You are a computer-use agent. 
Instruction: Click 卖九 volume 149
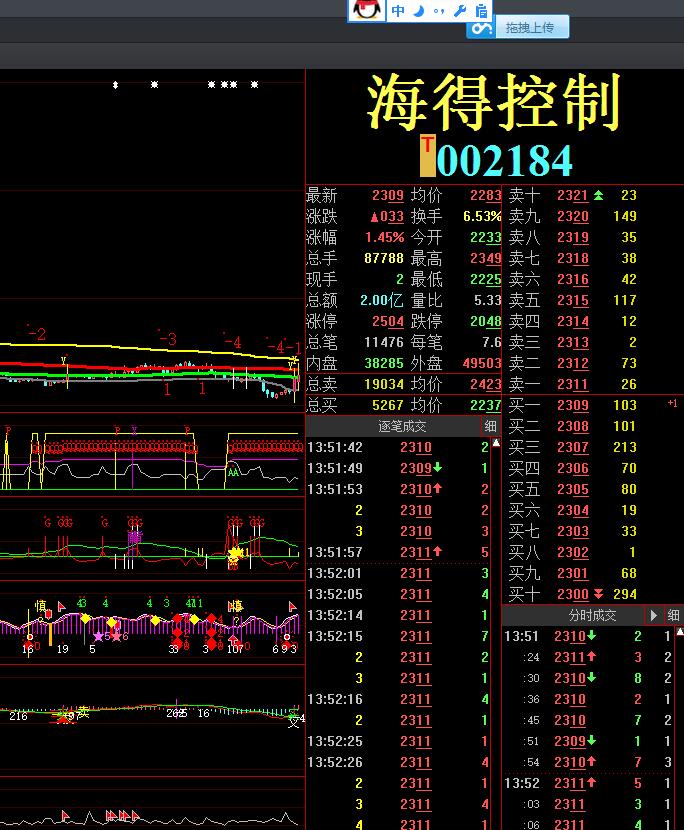(625, 216)
